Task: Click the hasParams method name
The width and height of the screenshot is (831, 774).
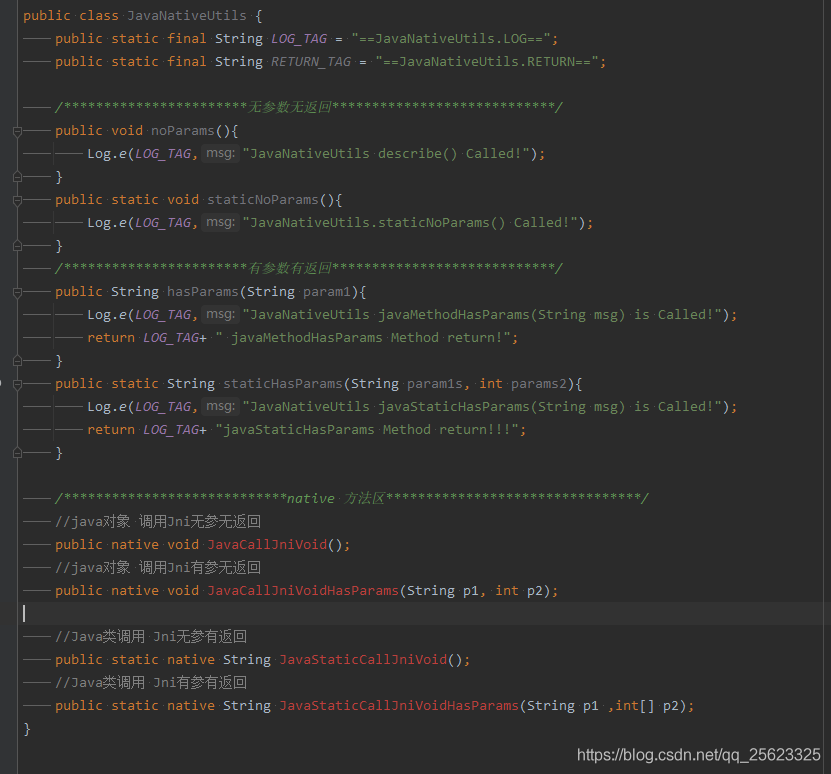Action: point(202,292)
